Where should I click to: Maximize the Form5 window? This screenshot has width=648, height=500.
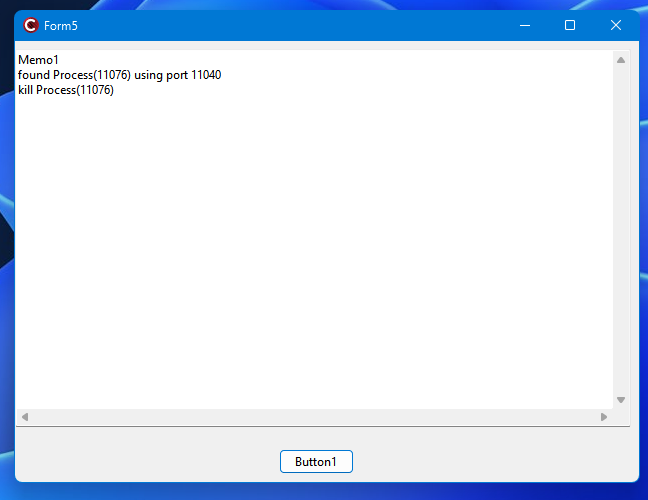pos(570,26)
